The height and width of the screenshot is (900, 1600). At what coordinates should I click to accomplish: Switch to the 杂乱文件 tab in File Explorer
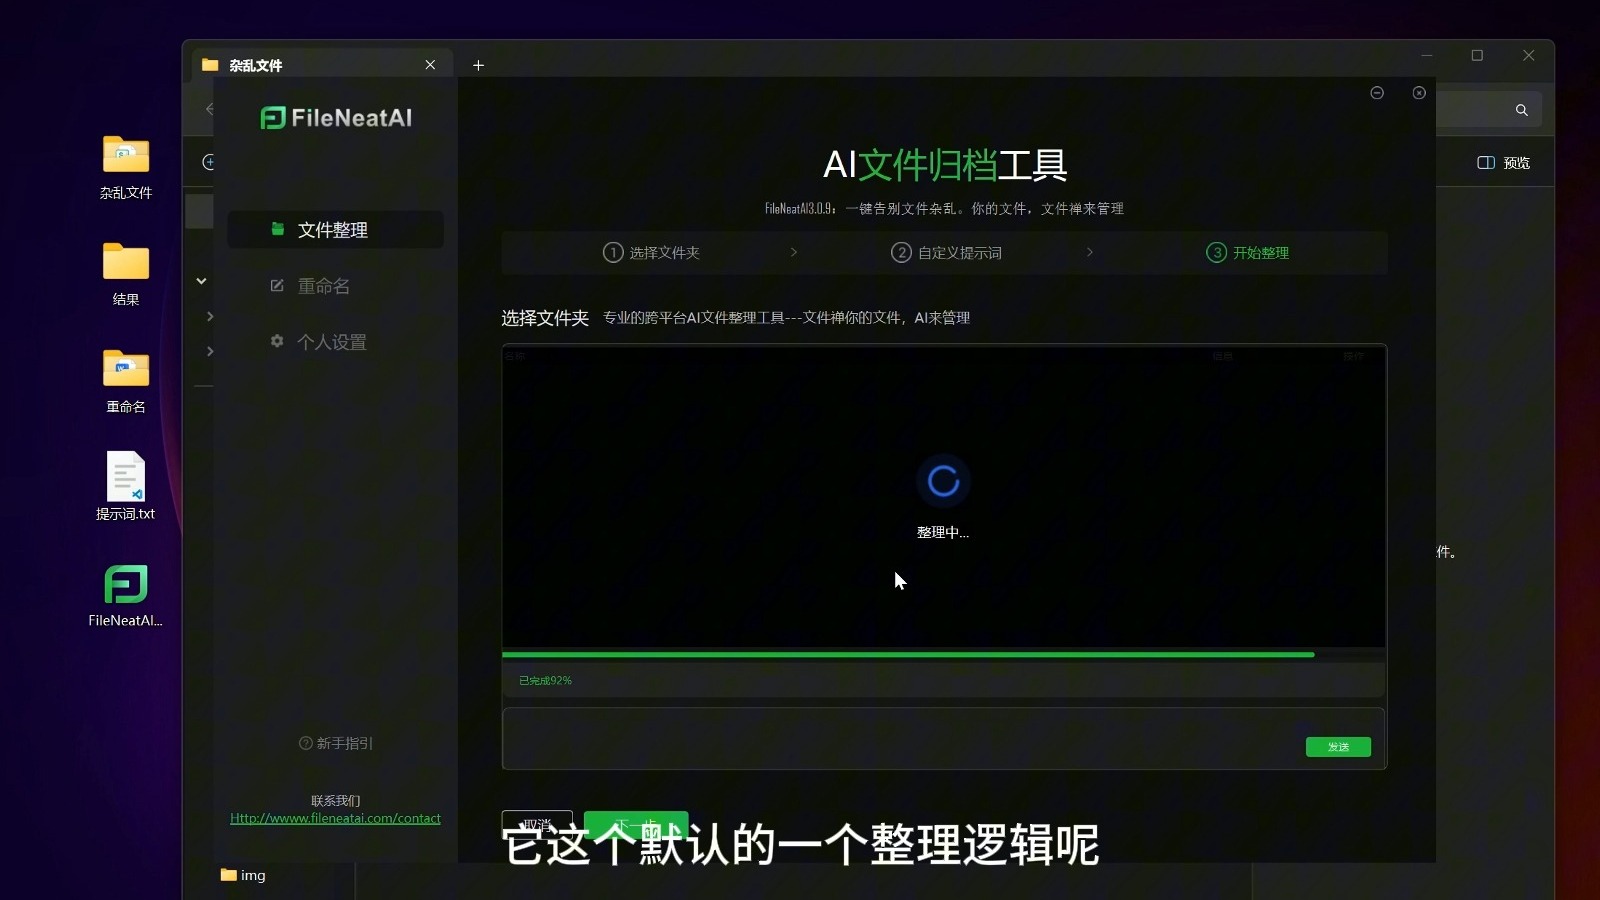pyautogui.click(x=320, y=65)
